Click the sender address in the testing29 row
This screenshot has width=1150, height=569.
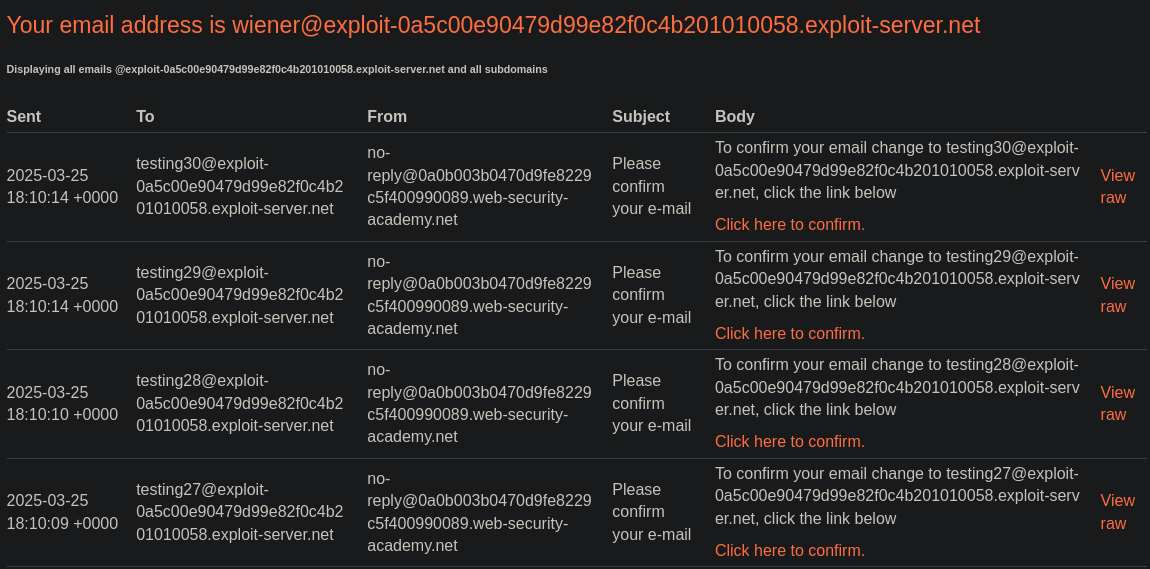[x=479, y=295]
